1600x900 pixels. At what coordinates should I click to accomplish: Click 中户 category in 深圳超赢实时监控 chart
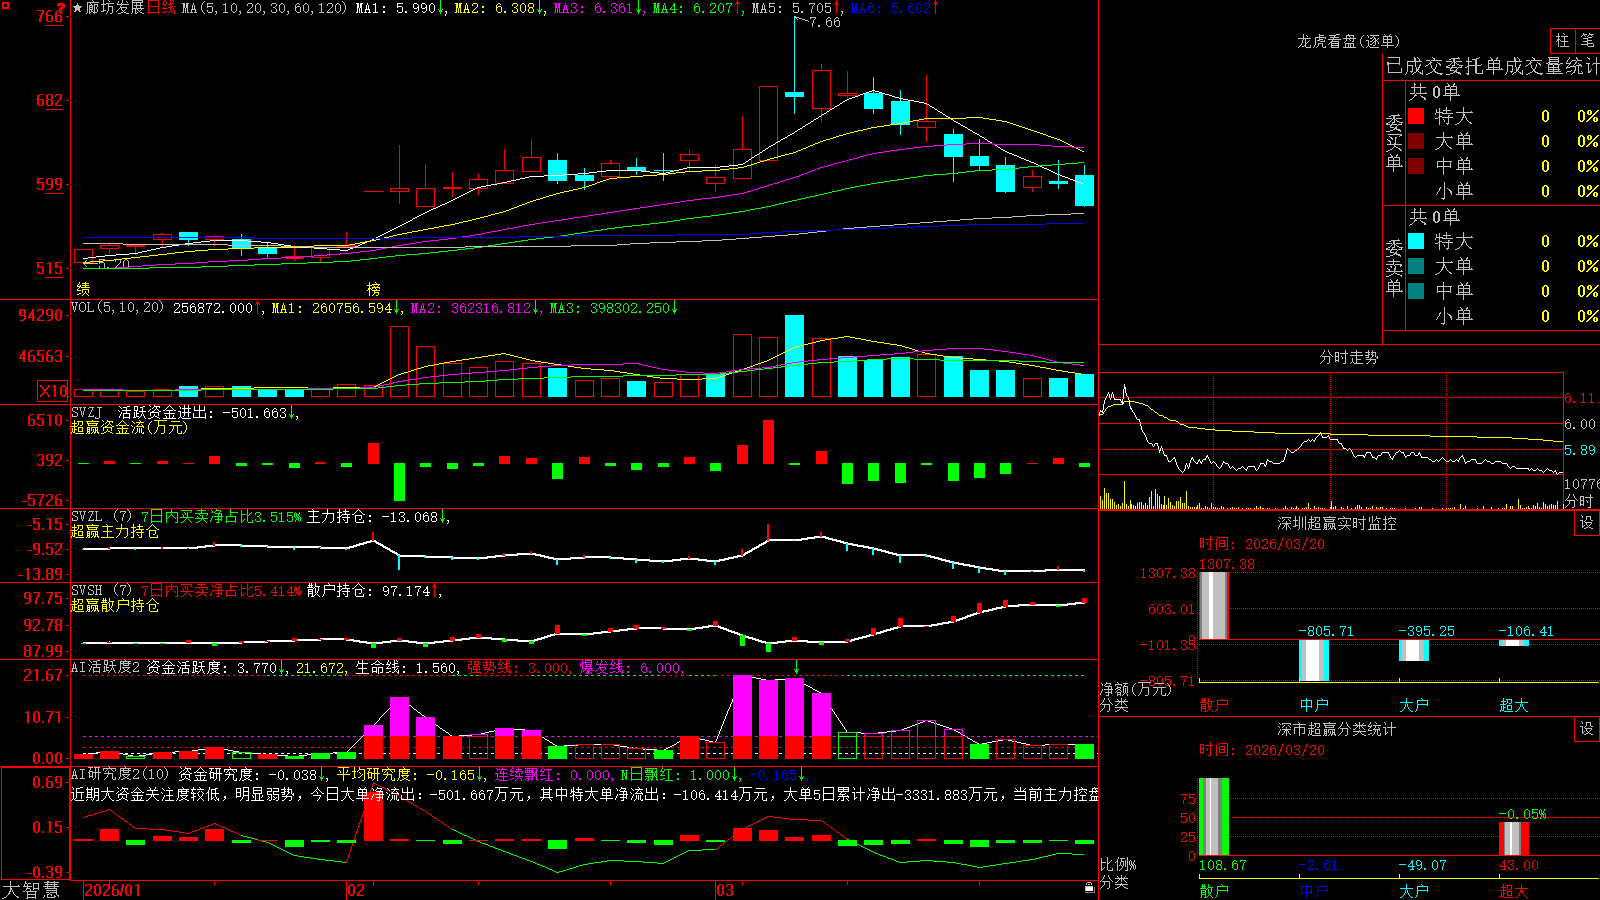(x=1314, y=705)
